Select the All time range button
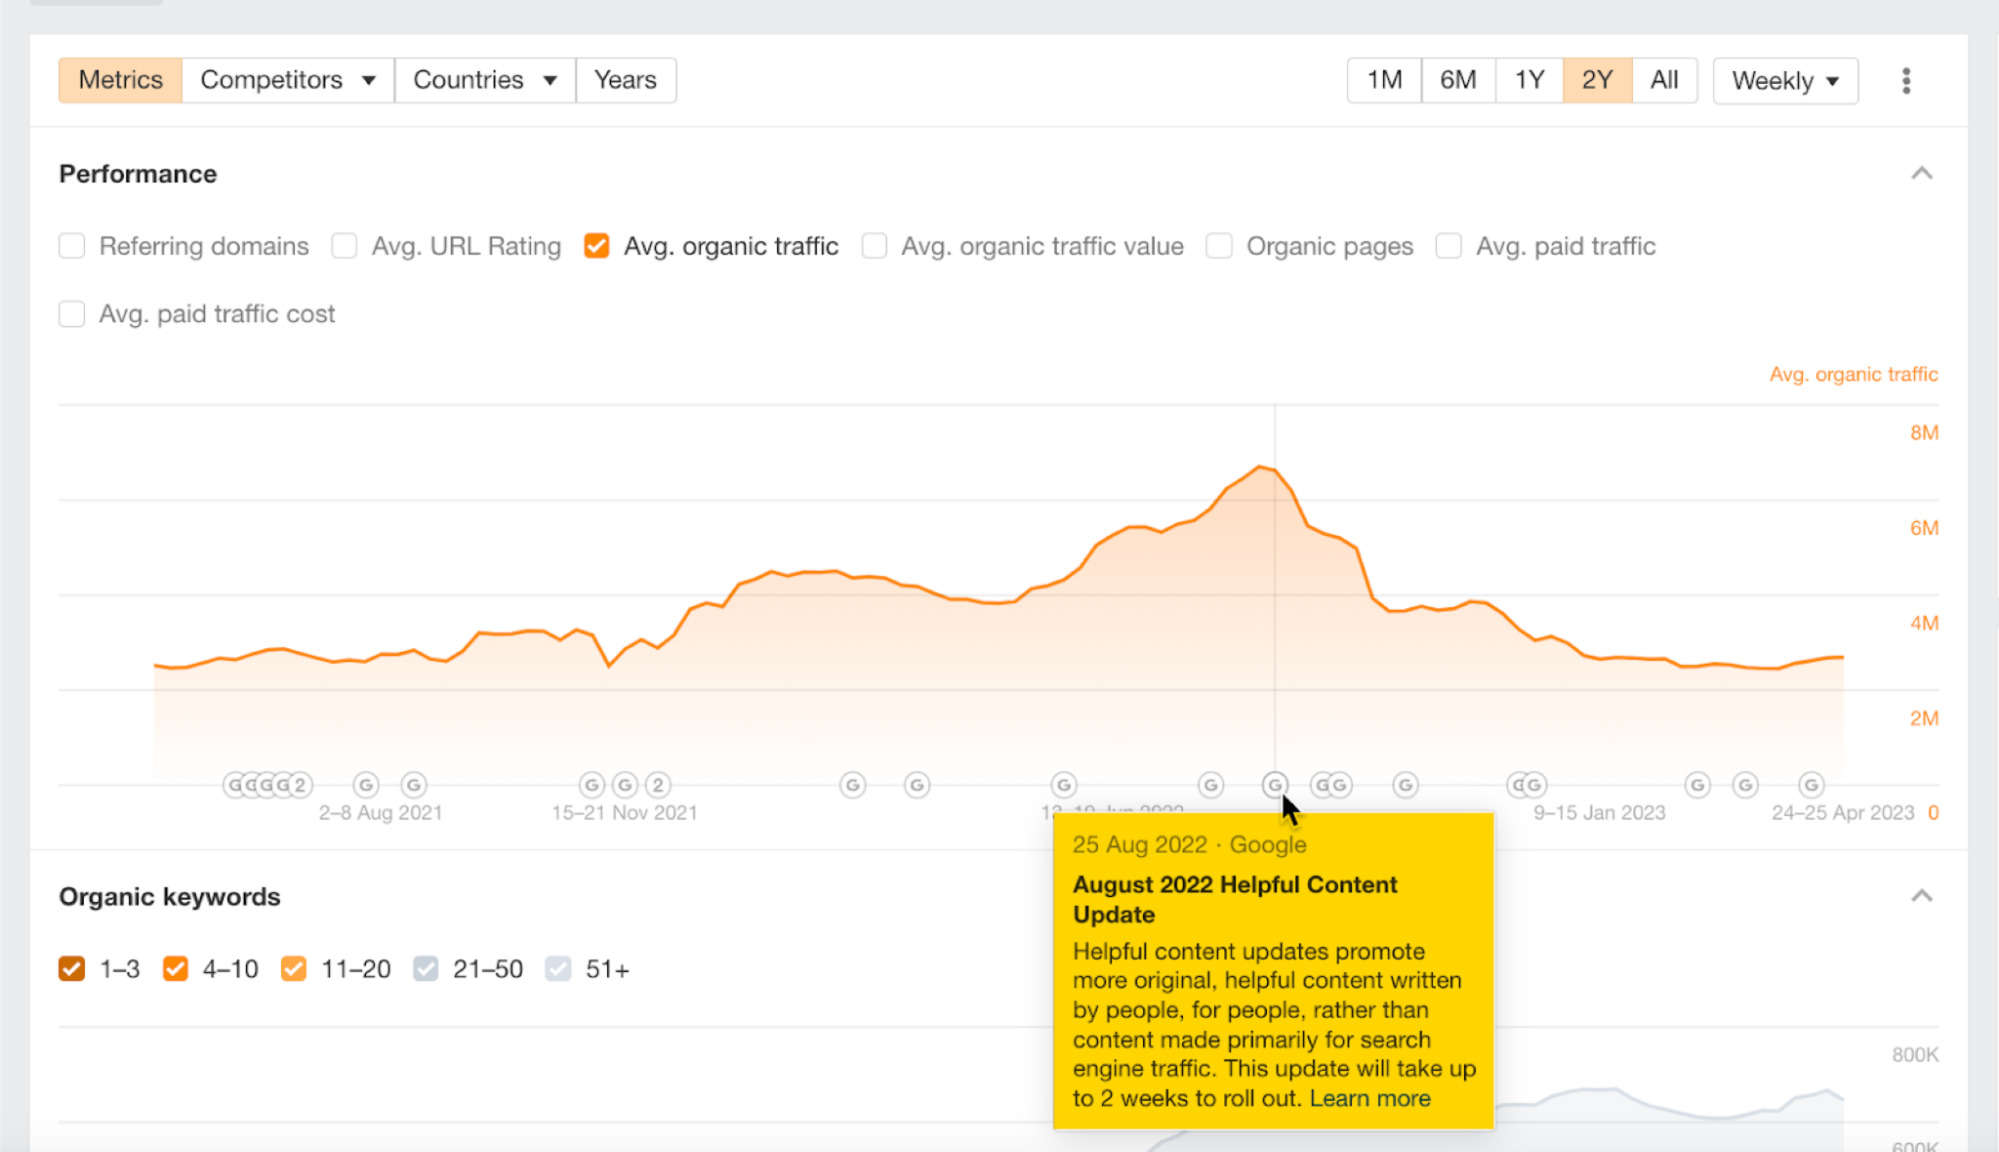Image resolution: width=1999 pixels, height=1152 pixels. click(1663, 80)
